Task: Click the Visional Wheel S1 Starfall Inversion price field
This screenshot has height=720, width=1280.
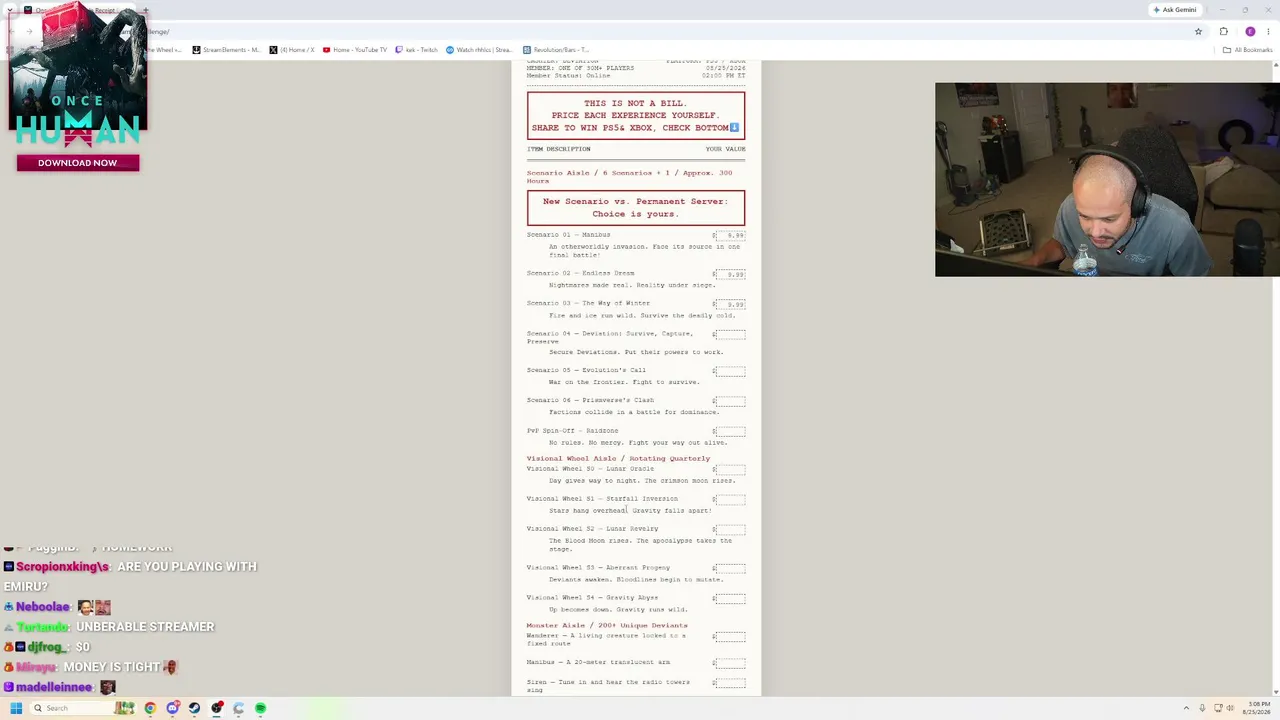Action: (730, 499)
